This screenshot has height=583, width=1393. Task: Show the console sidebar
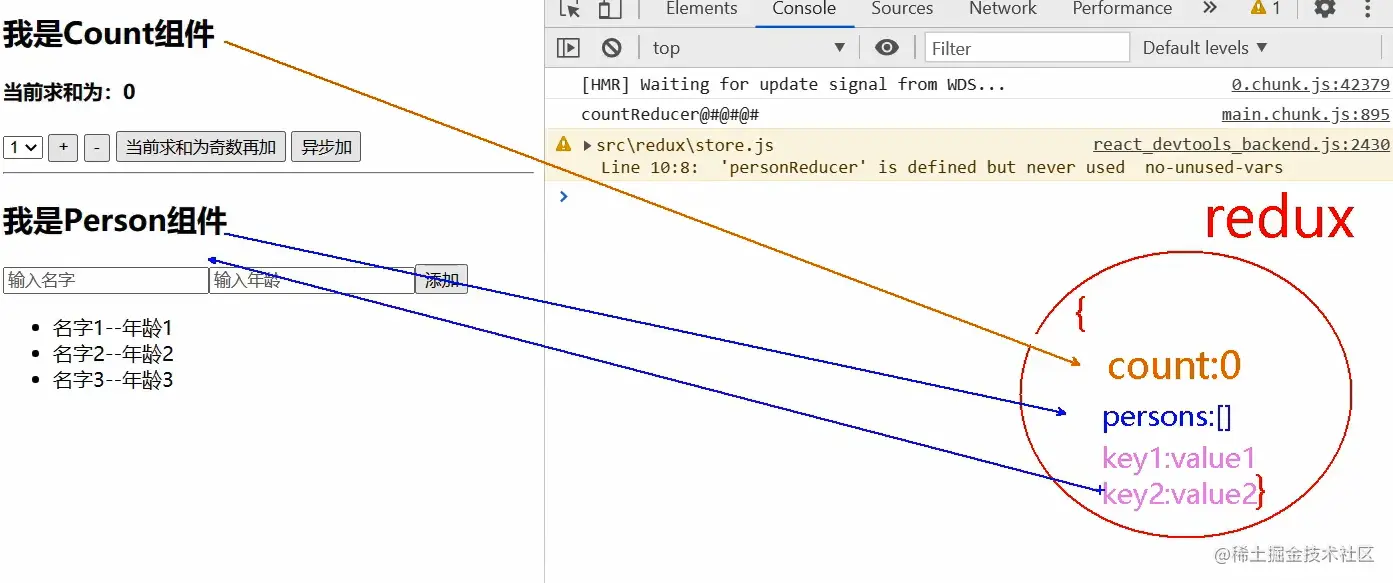[x=568, y=48]
